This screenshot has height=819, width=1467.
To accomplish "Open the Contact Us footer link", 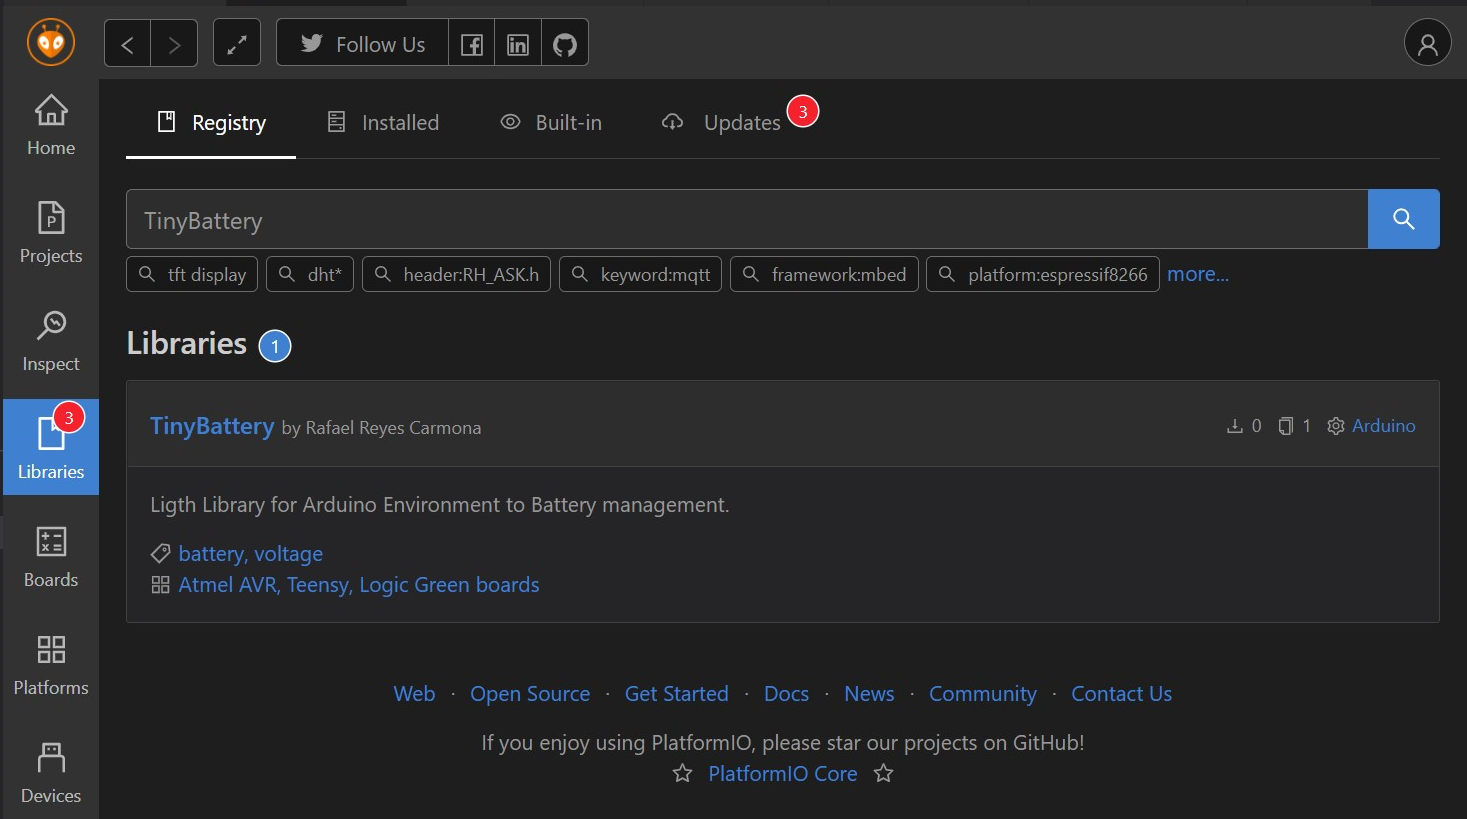I will (1122, 694).
